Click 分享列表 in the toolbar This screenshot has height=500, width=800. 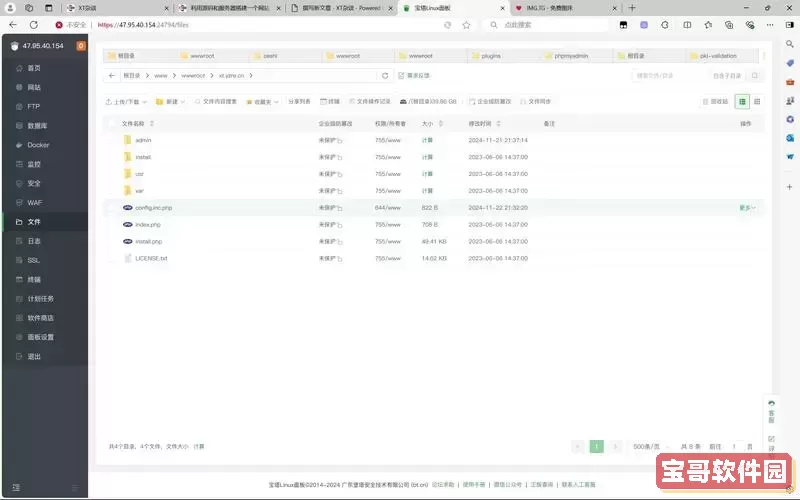point(299,102)
